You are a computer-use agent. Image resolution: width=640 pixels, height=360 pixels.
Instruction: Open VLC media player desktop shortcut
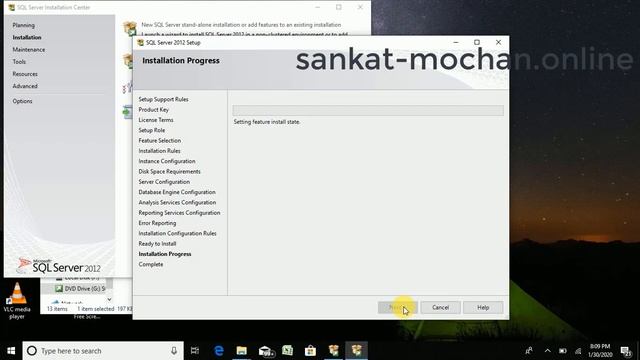pos(17,301)
